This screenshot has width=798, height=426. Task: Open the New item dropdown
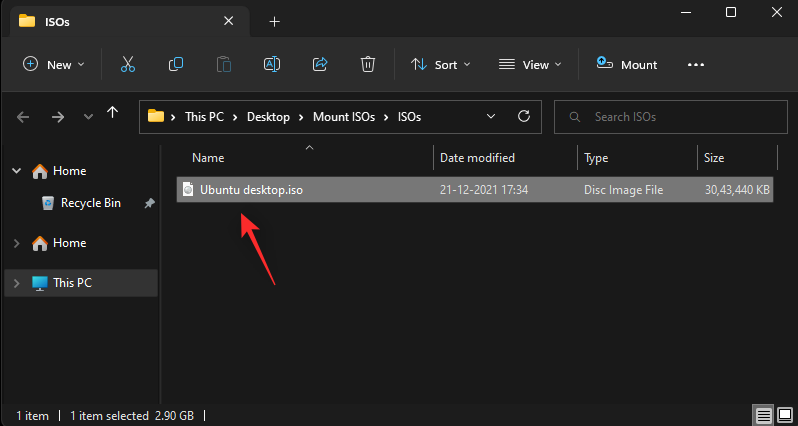(53, 65)
